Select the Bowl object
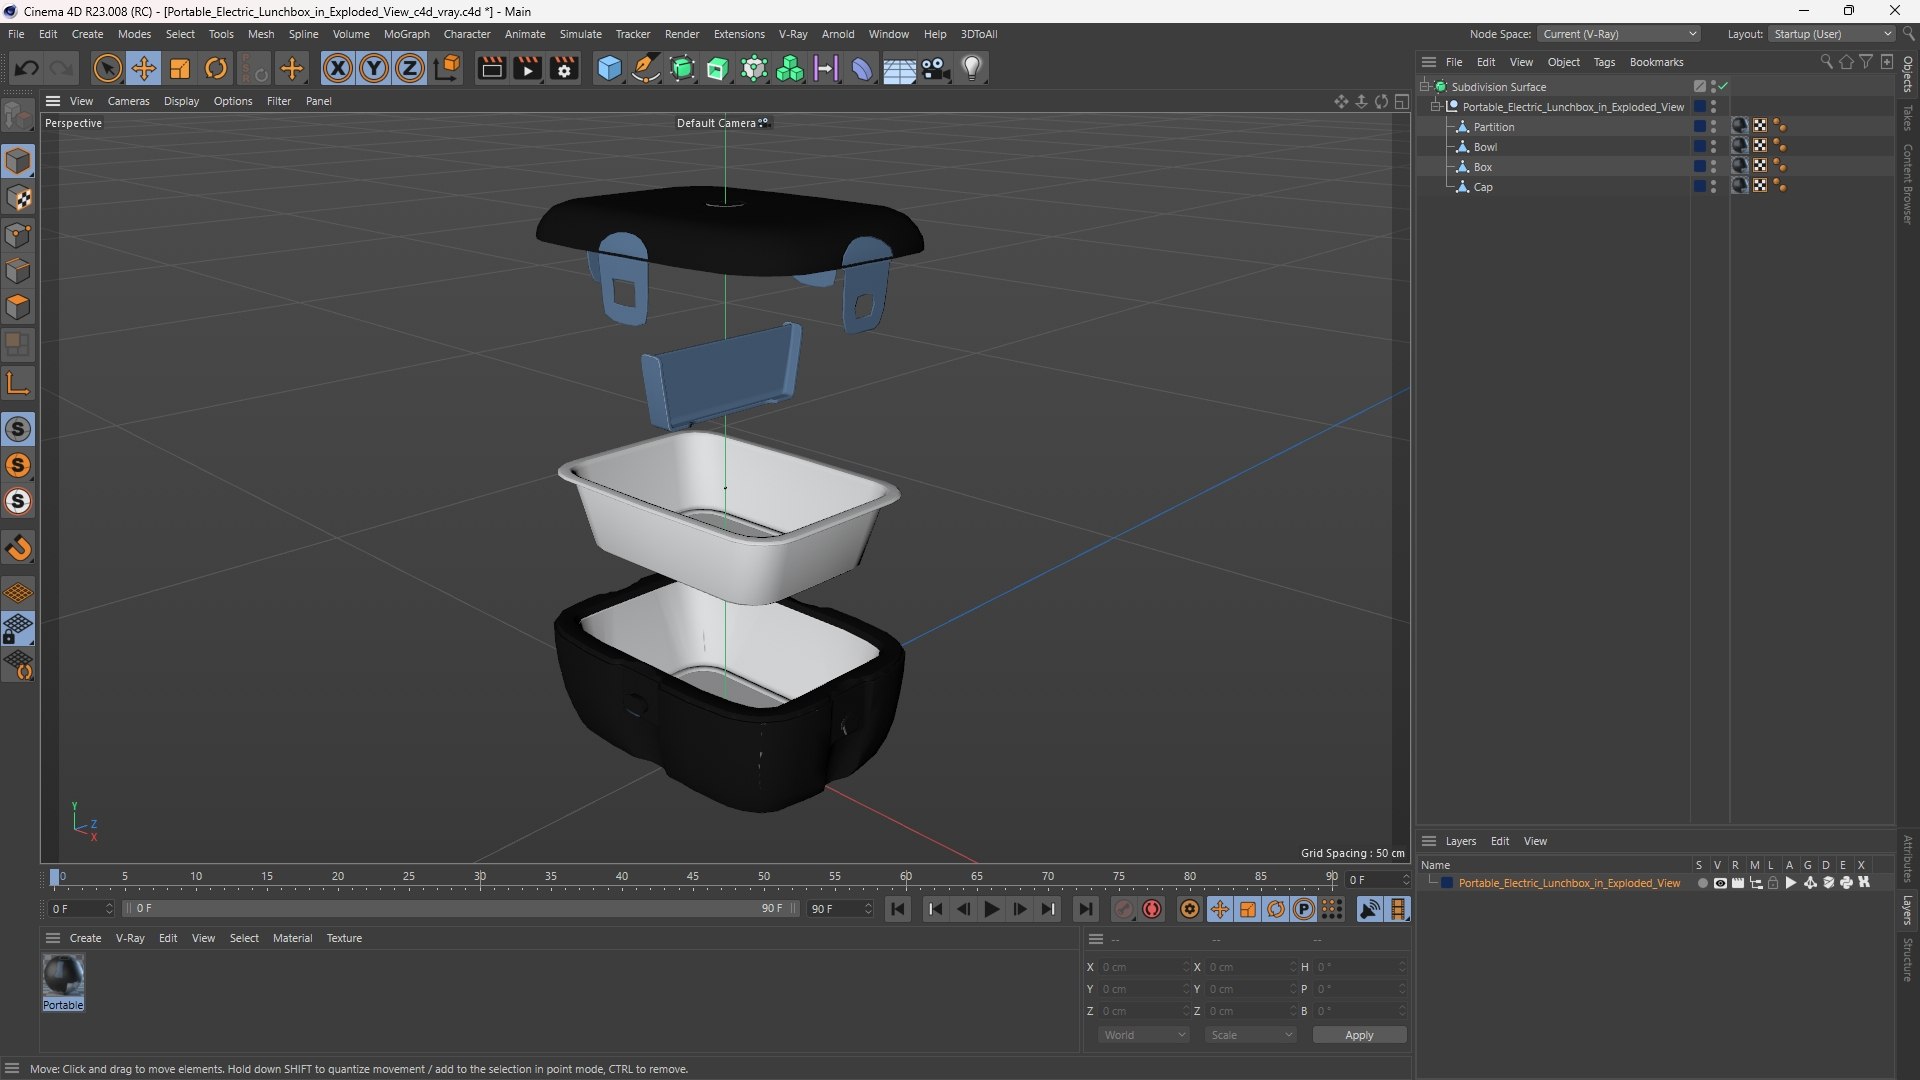Screen dimensions: 1920x1080 1485,147
